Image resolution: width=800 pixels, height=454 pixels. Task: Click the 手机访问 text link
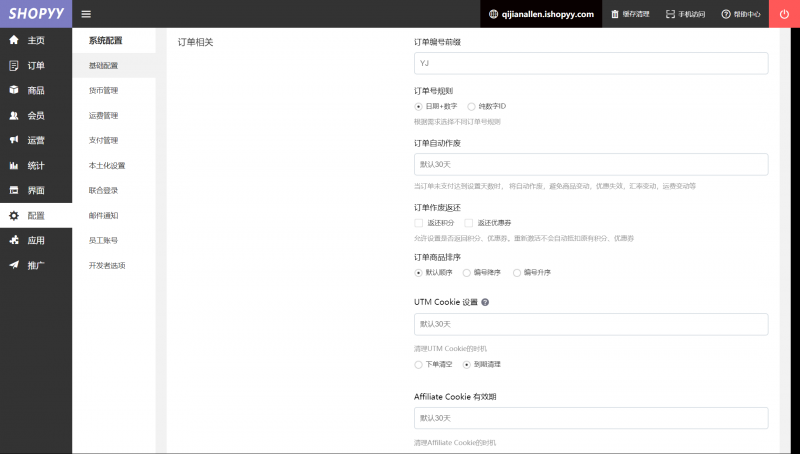click(691, 14)
